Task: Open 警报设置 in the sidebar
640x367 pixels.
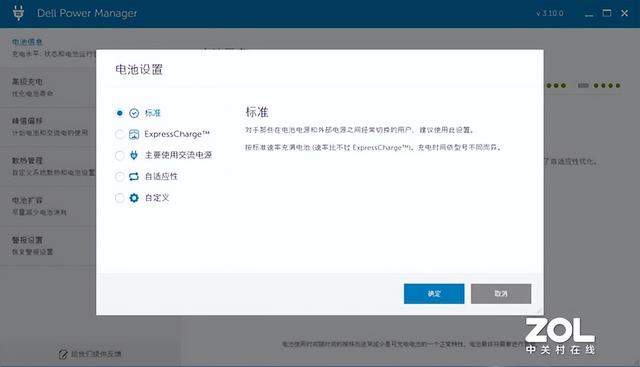Action: [48, 246]
